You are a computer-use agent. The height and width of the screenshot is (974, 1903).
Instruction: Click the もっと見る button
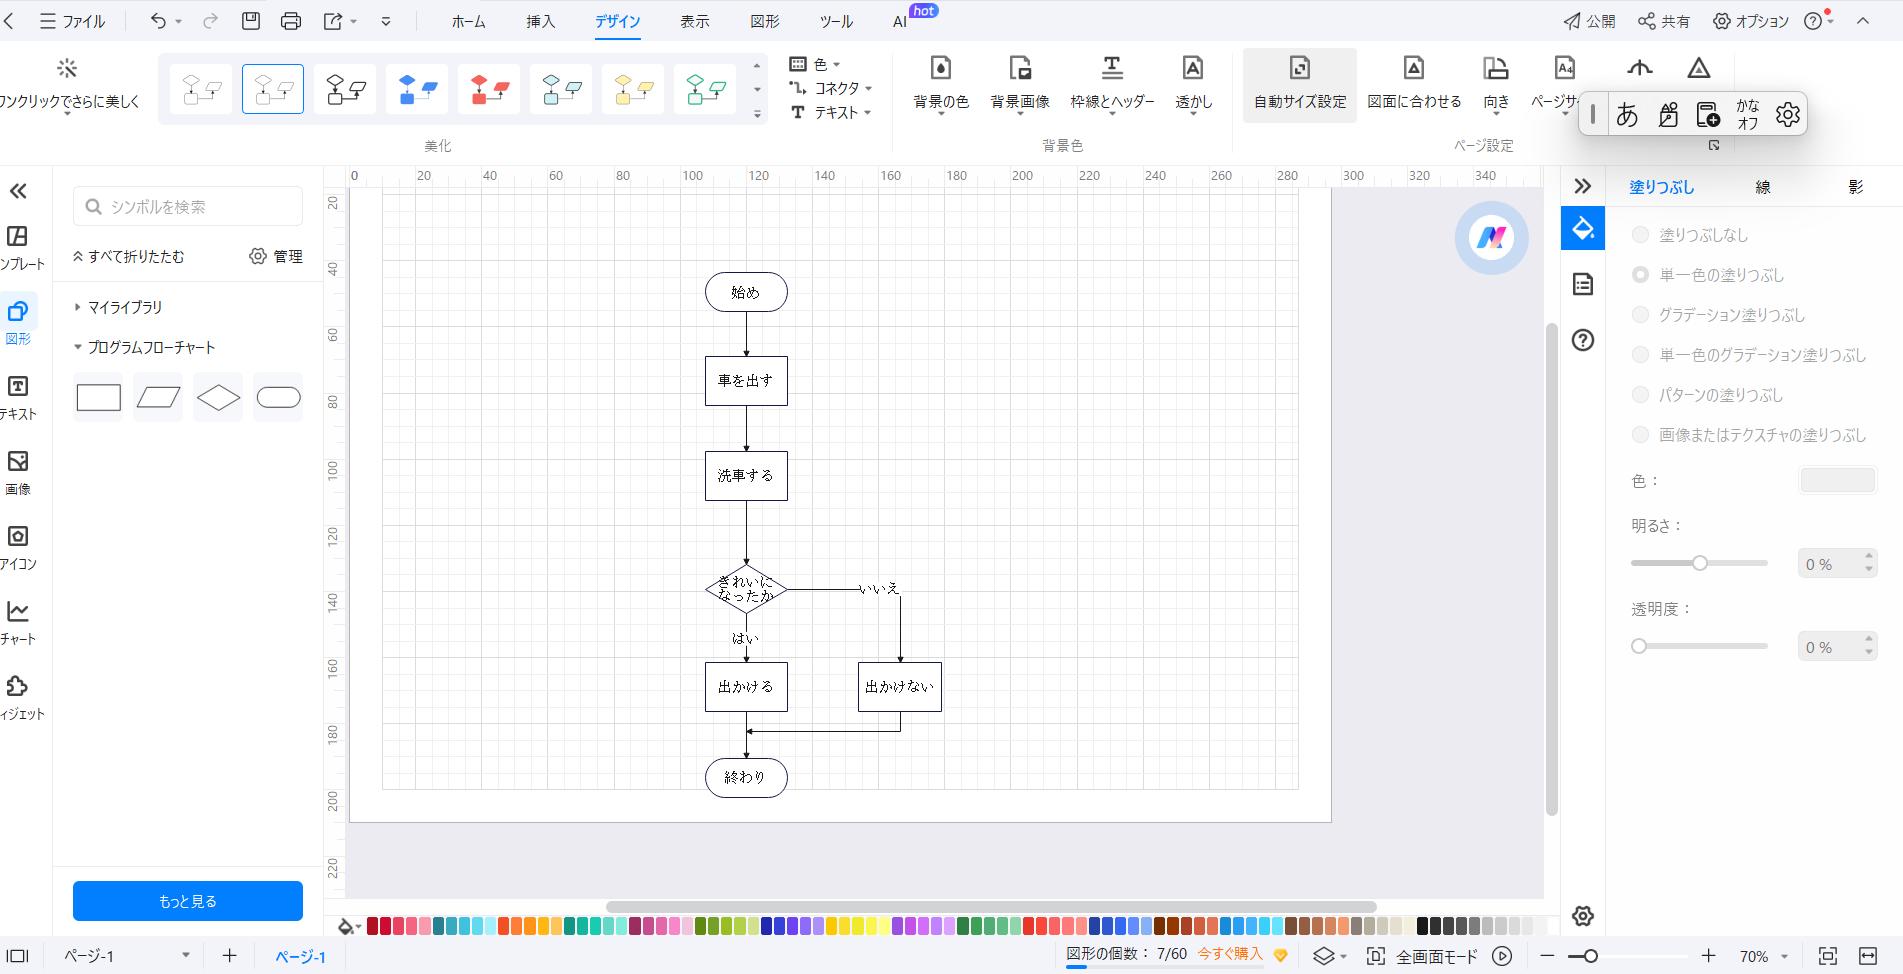click(x=188, y=901)
